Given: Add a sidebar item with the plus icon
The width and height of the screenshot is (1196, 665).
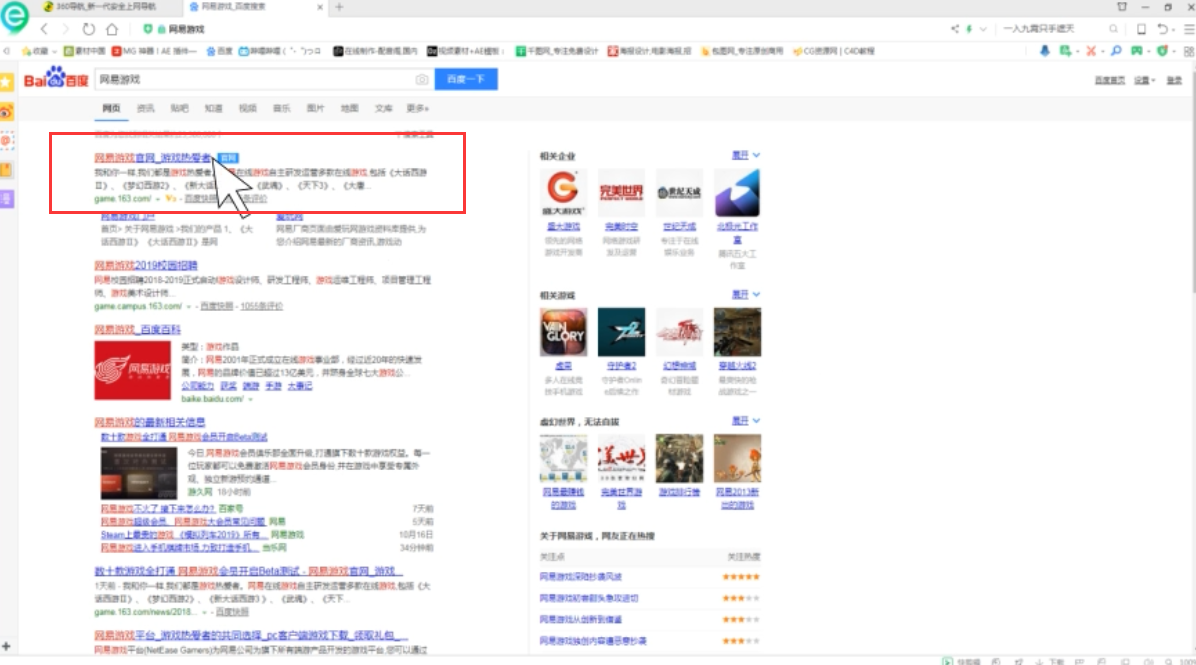Looking at the screenshot, I should (6, 647).
